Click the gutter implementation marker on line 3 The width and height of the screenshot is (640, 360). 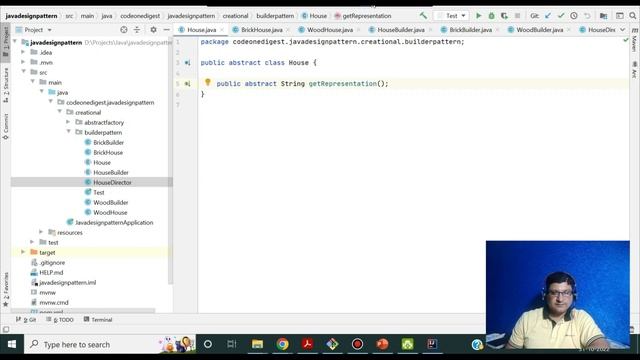tap(187, 63)
